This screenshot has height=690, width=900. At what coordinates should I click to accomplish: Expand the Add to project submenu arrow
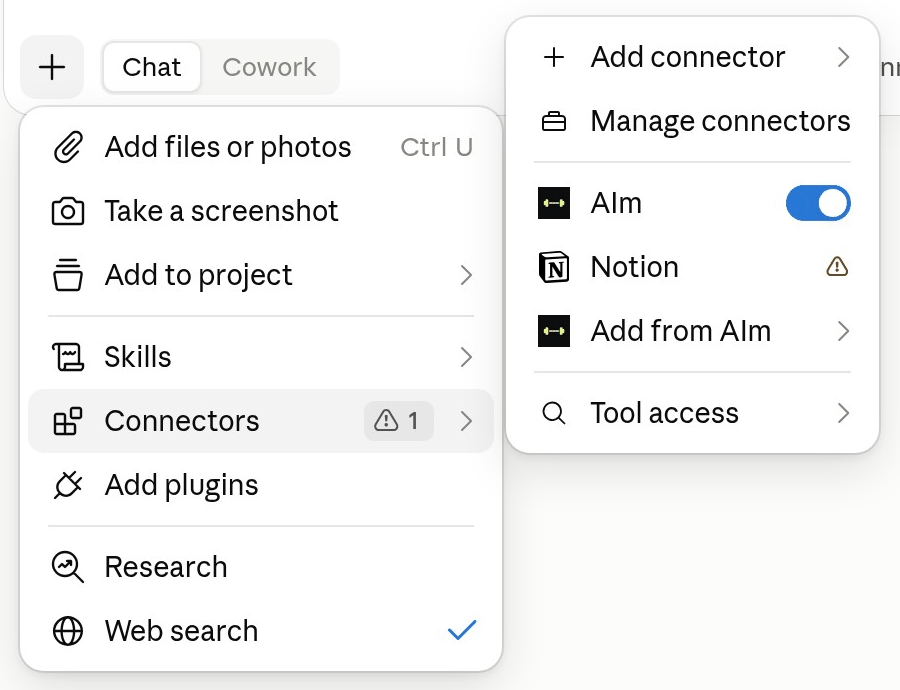pos(466,275)
